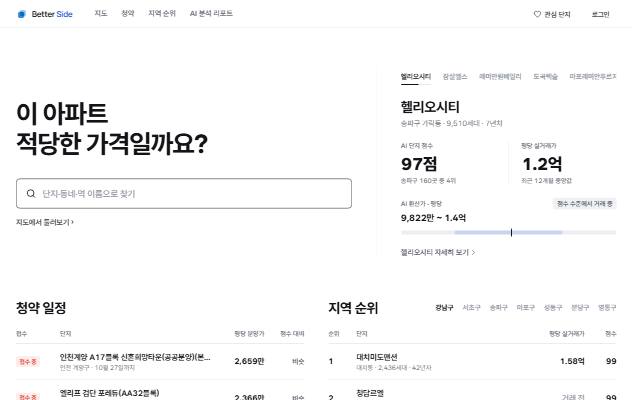Viewport: 640px width, 400px height.
Task: Select the 헬리오시티 tab
Action: click(416, 76)
